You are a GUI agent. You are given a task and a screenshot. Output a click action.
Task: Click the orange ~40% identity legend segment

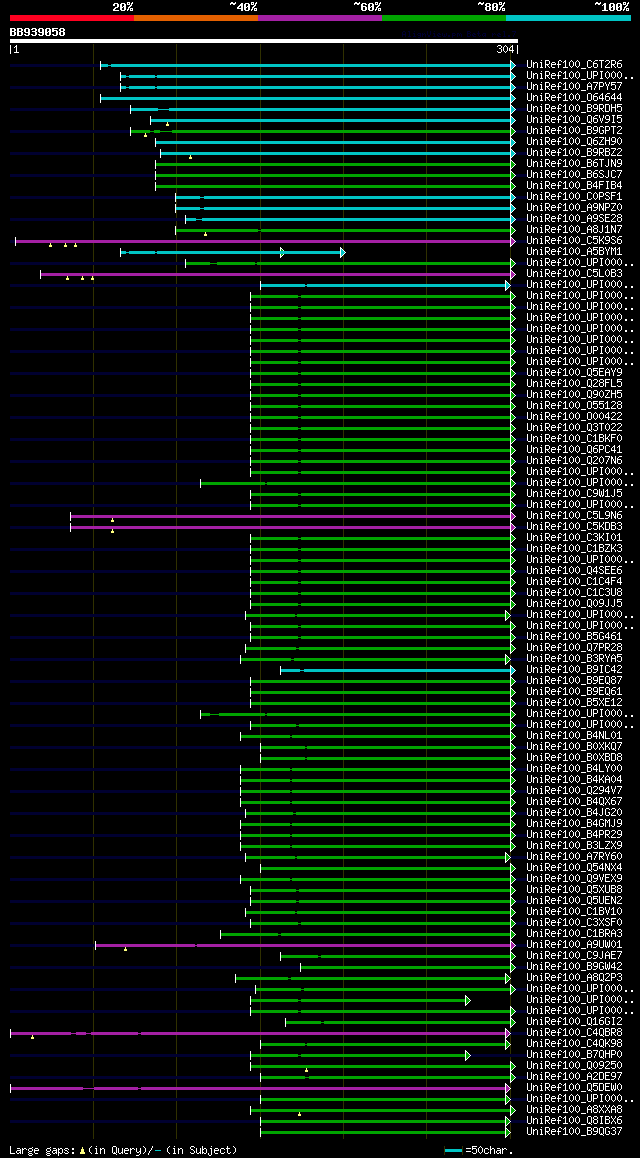[x=196, y=17]
